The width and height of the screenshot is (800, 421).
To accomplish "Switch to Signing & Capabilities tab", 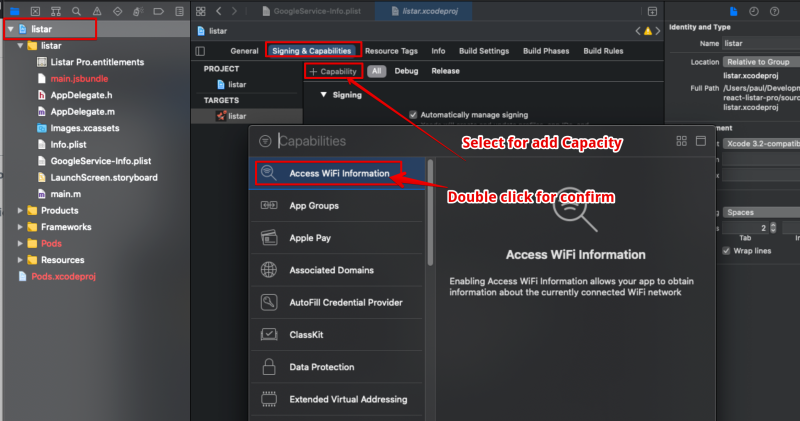I will point(312,51).
